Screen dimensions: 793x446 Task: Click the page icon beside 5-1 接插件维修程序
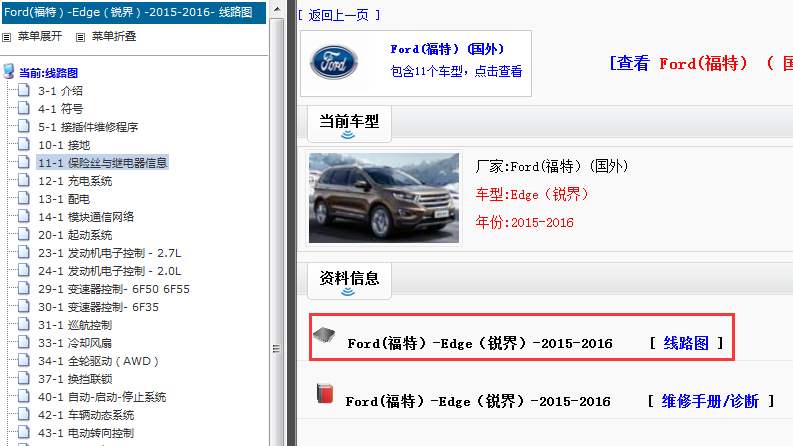click(x=24, y=126)
